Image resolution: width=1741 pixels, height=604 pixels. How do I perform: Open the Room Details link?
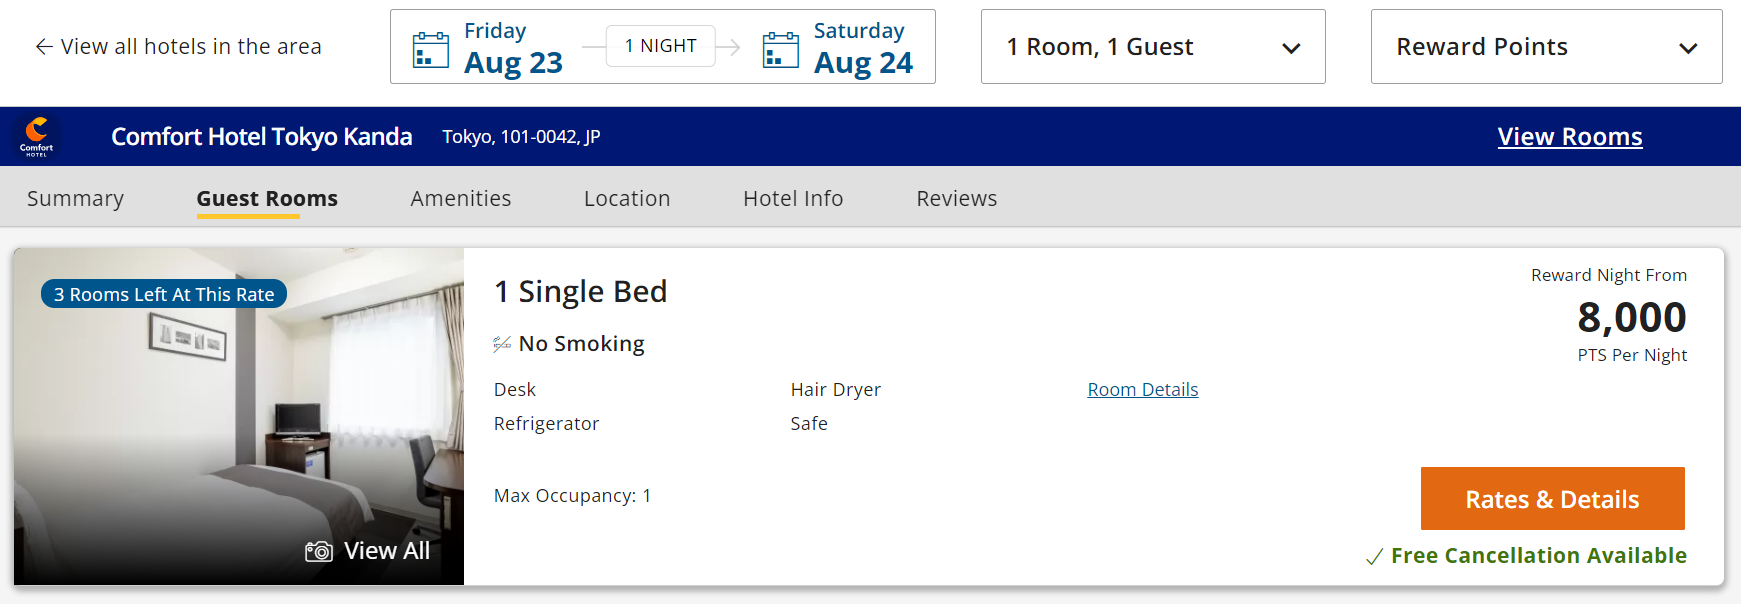[x=1142, y=389]
